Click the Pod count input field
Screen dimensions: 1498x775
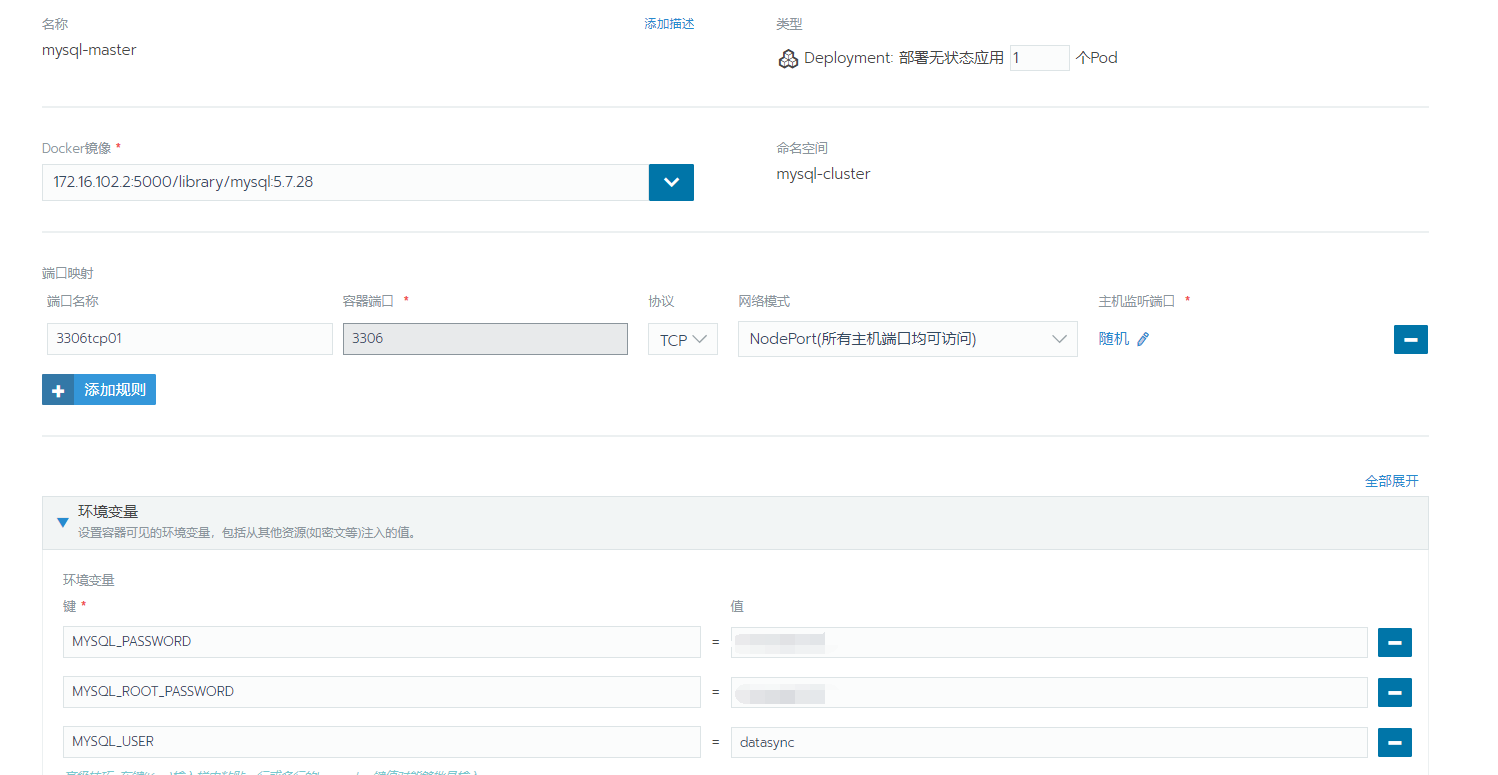tap(1040, 58)
